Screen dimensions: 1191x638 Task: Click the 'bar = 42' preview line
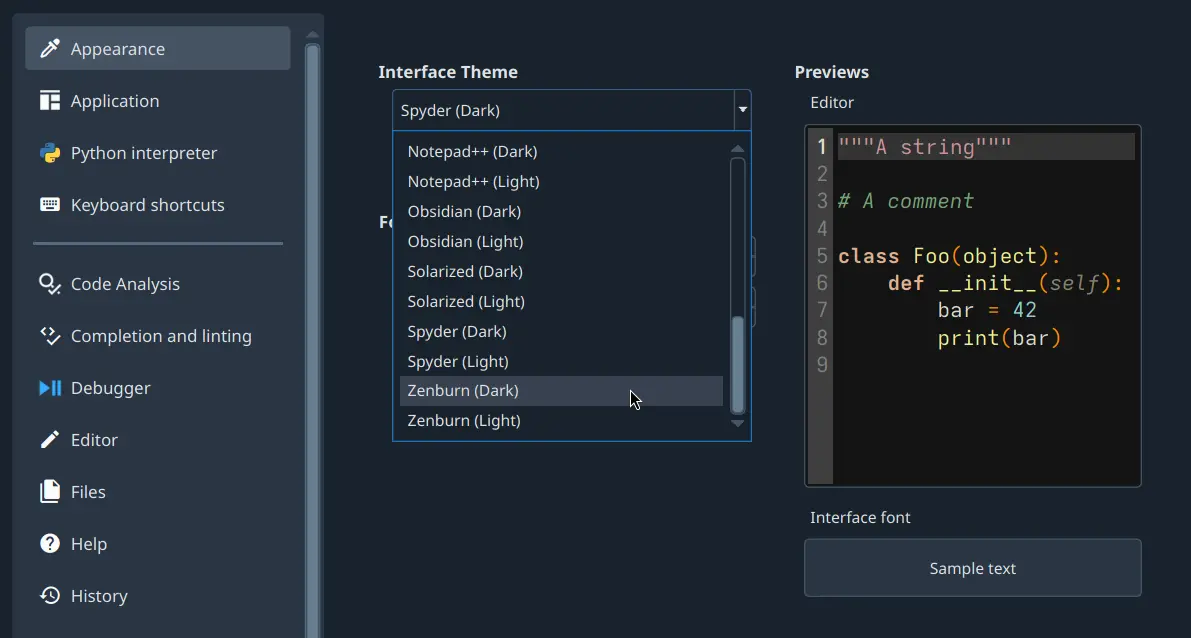[987, 311]
